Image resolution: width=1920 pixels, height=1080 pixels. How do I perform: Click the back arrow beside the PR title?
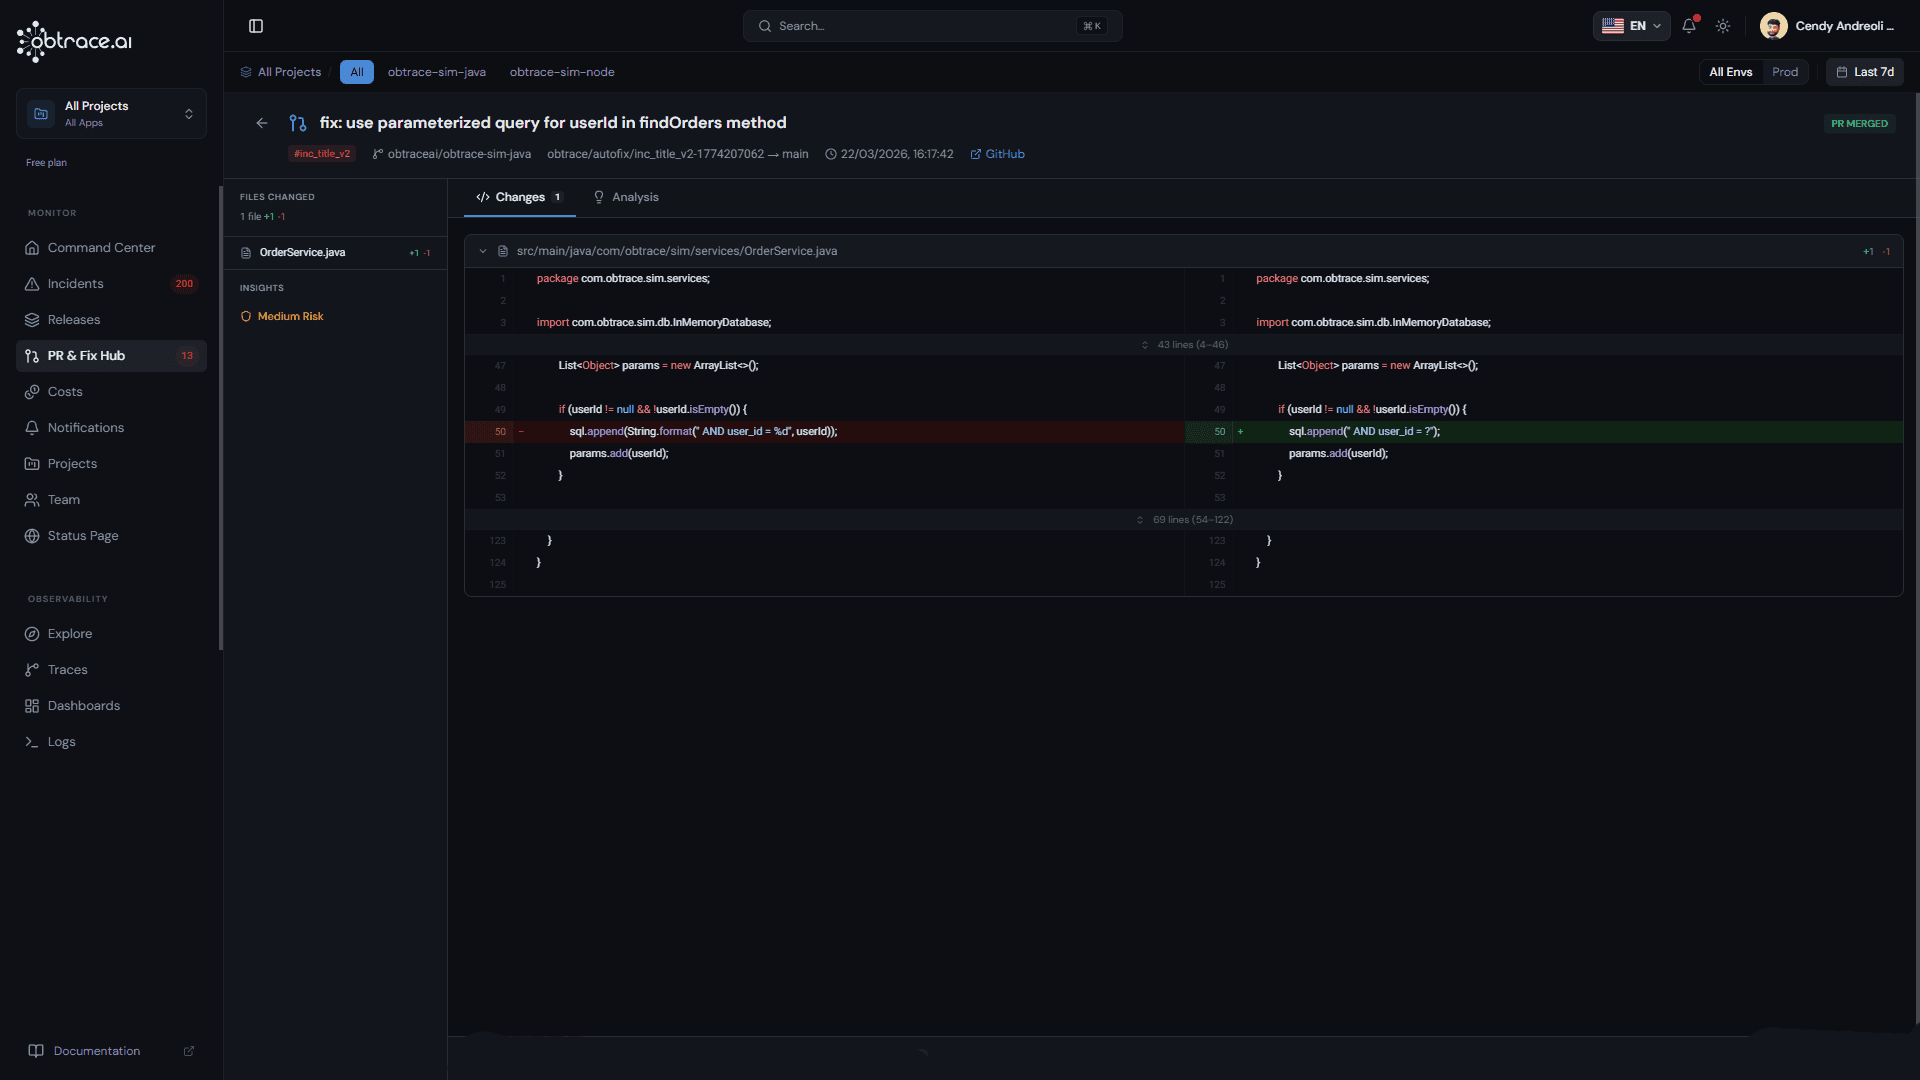(262, 123)
